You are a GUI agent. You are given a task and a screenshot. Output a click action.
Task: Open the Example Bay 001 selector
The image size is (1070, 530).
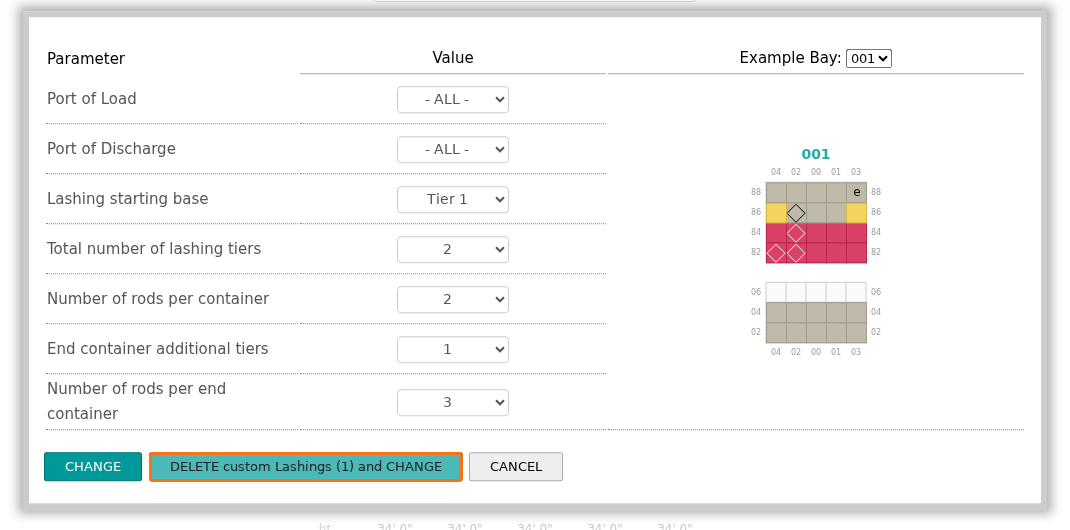tap(869, 59)
